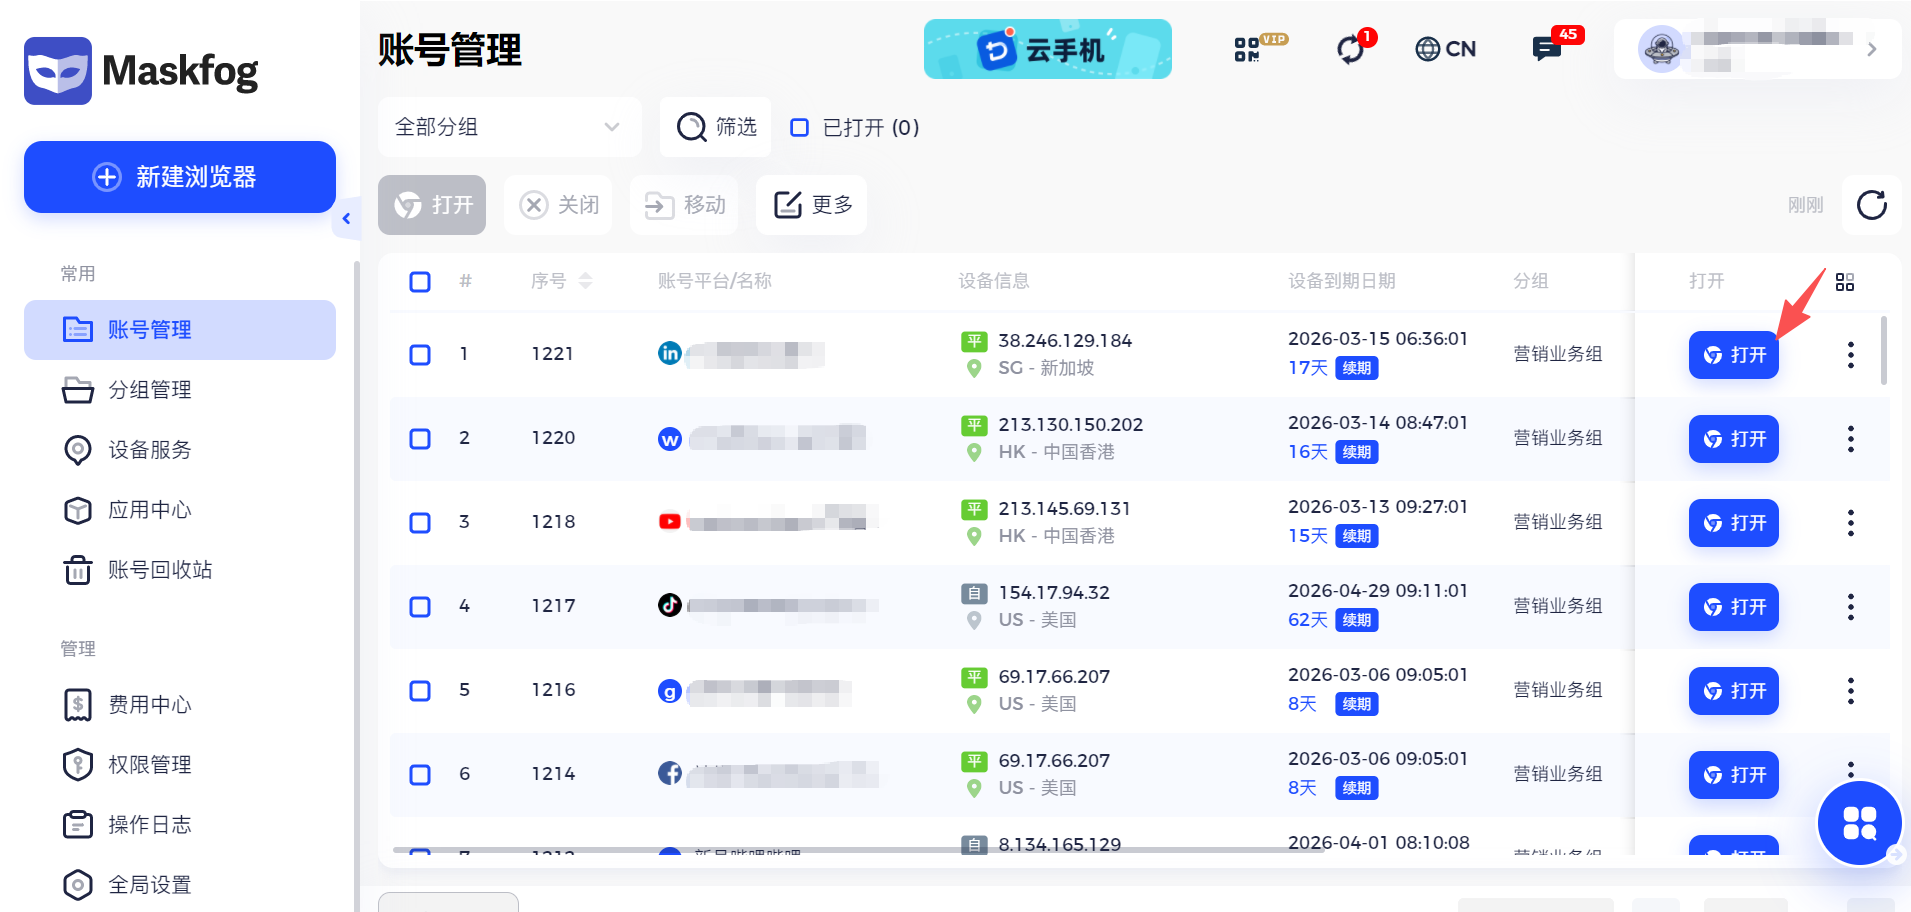
Task: Select checkbox for row 1218
Action: pyautogui.click(x=420, y=523)
